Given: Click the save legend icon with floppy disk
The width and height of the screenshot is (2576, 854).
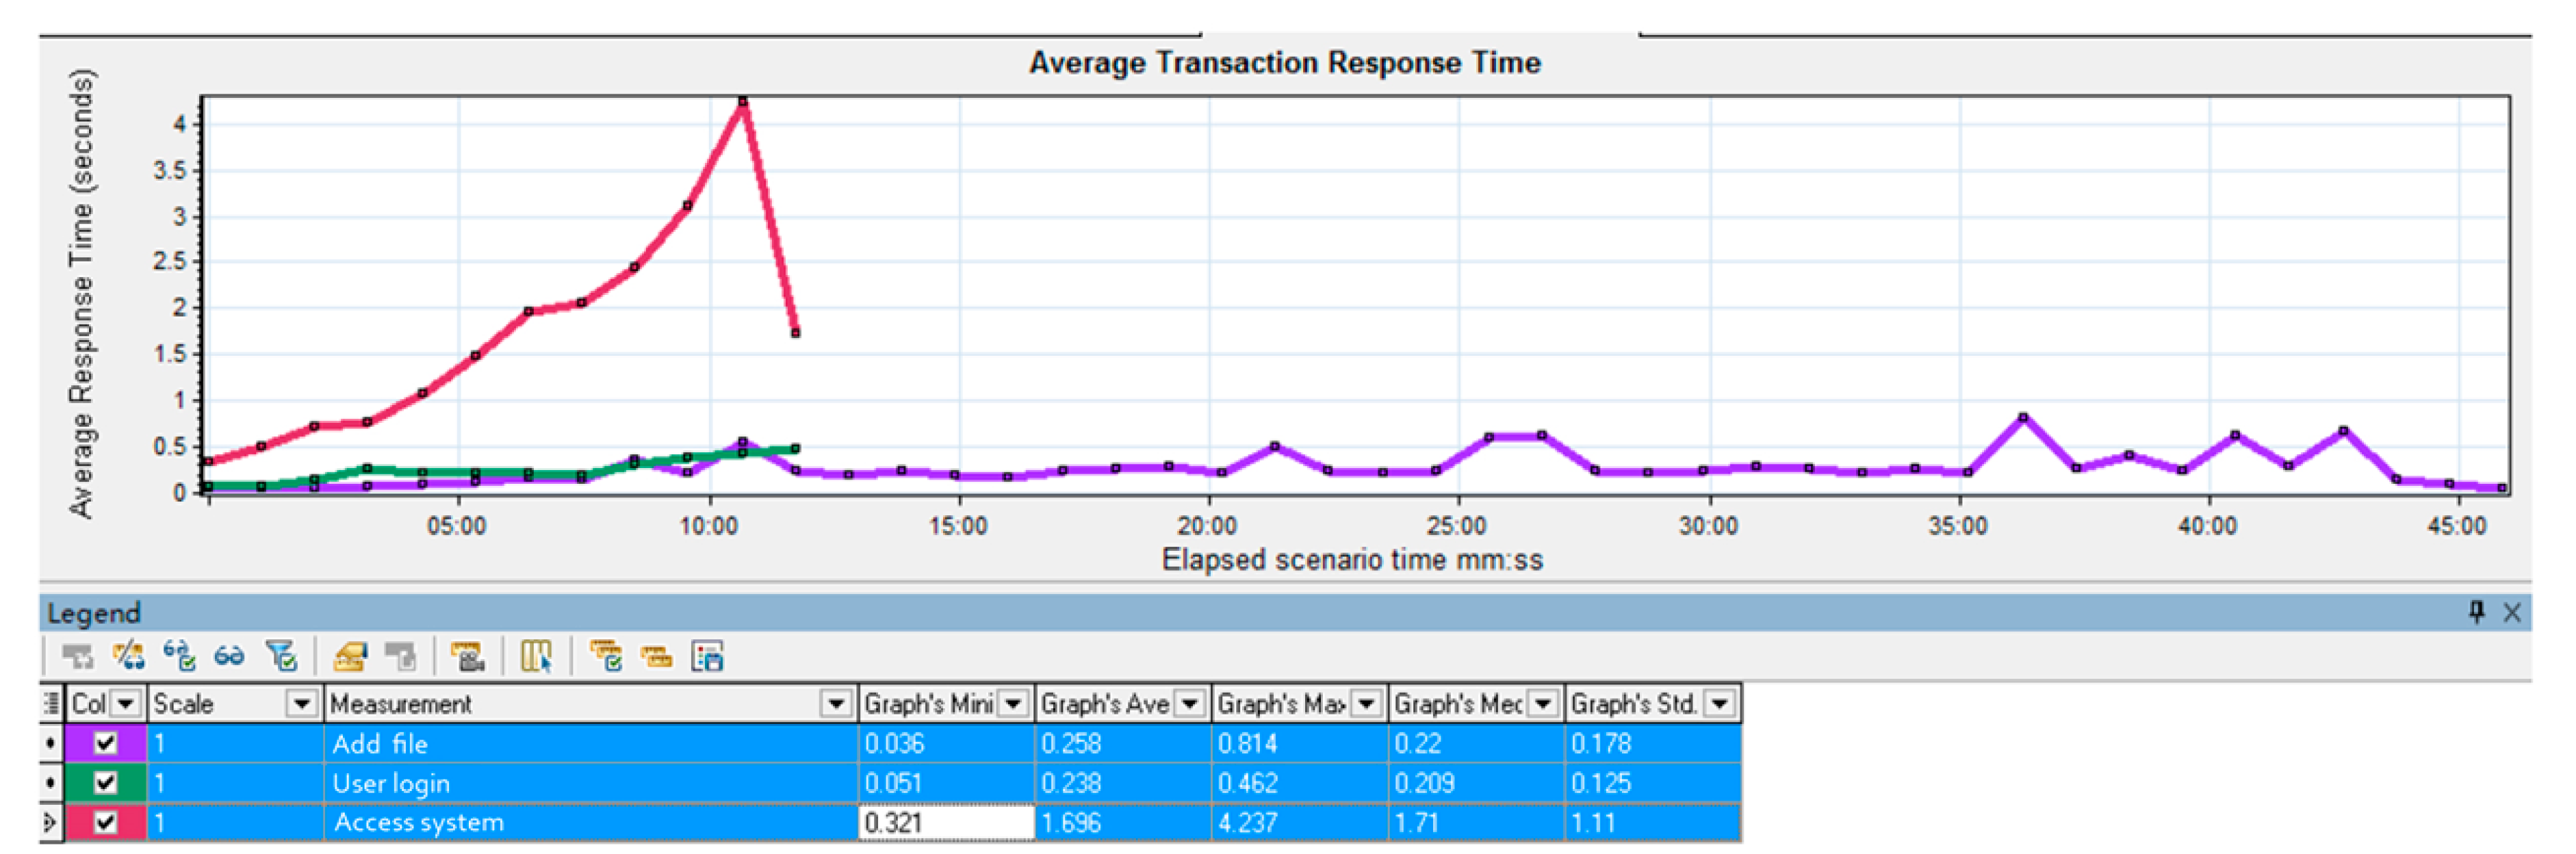Looking at the screenshot, I should [x=707, y=656].
